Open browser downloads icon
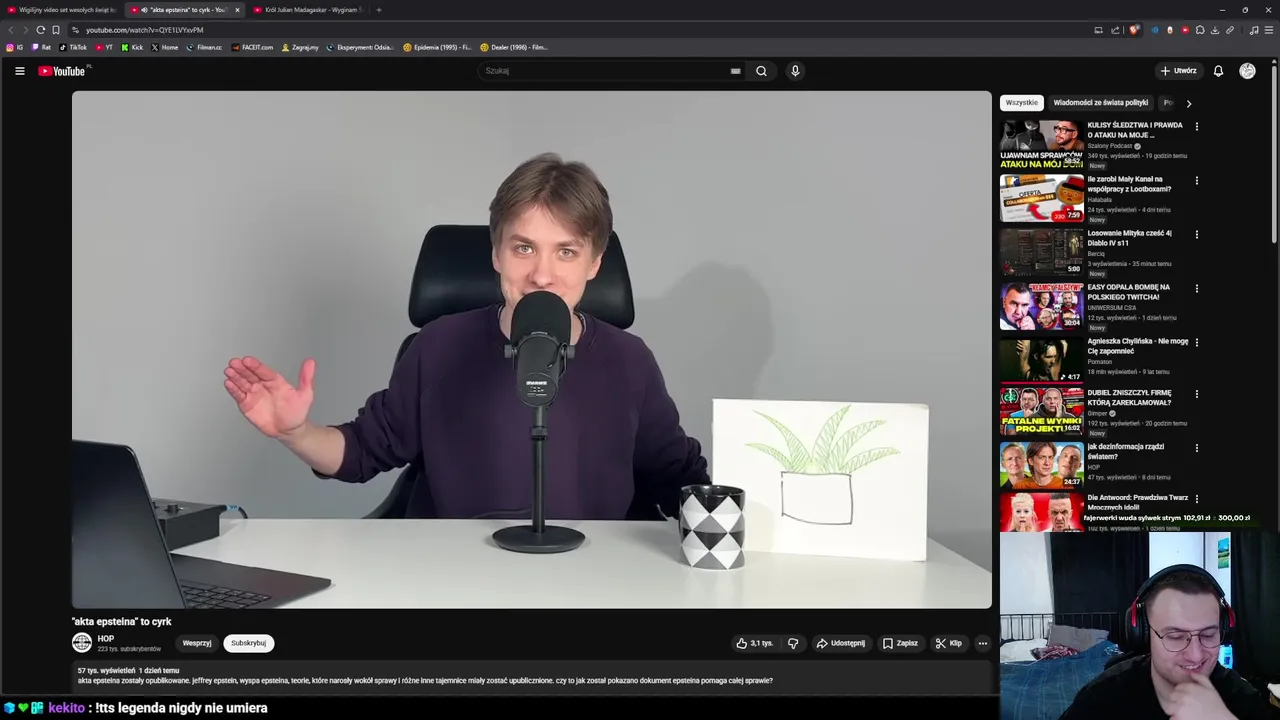This screenshot has height=720, width=1280. [1215, 30]
